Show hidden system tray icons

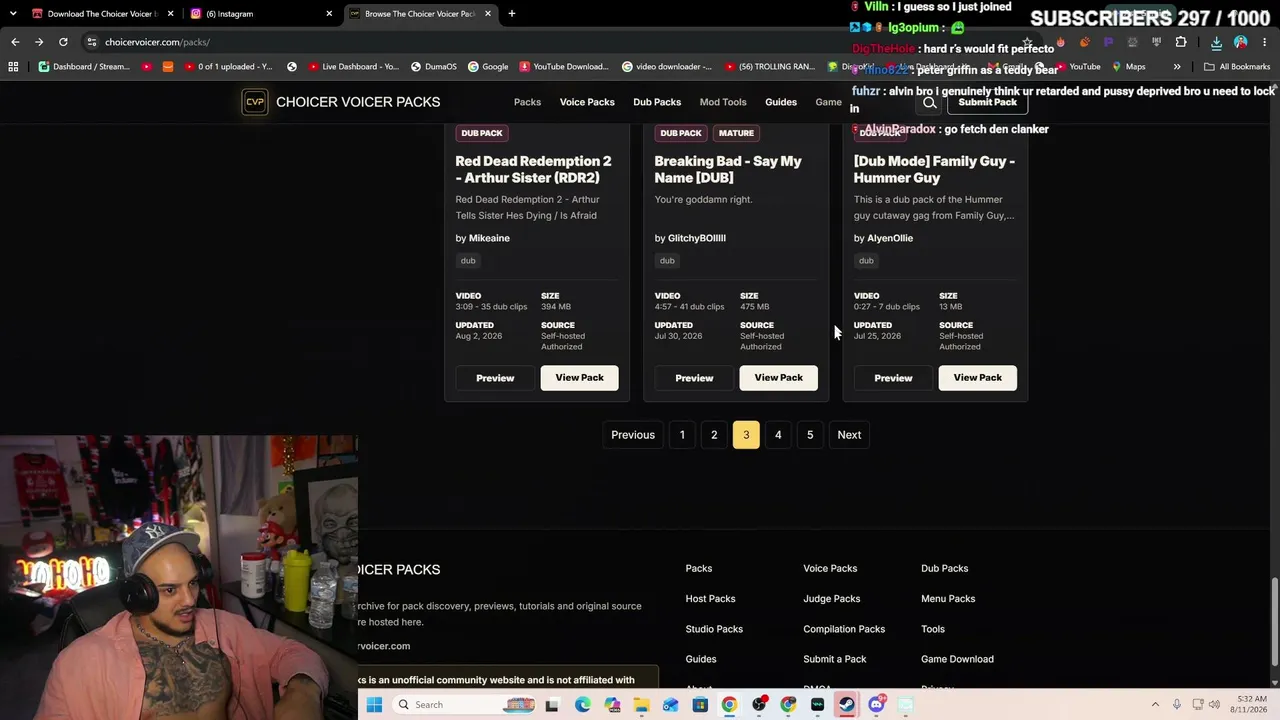[x=1155, y=705]
